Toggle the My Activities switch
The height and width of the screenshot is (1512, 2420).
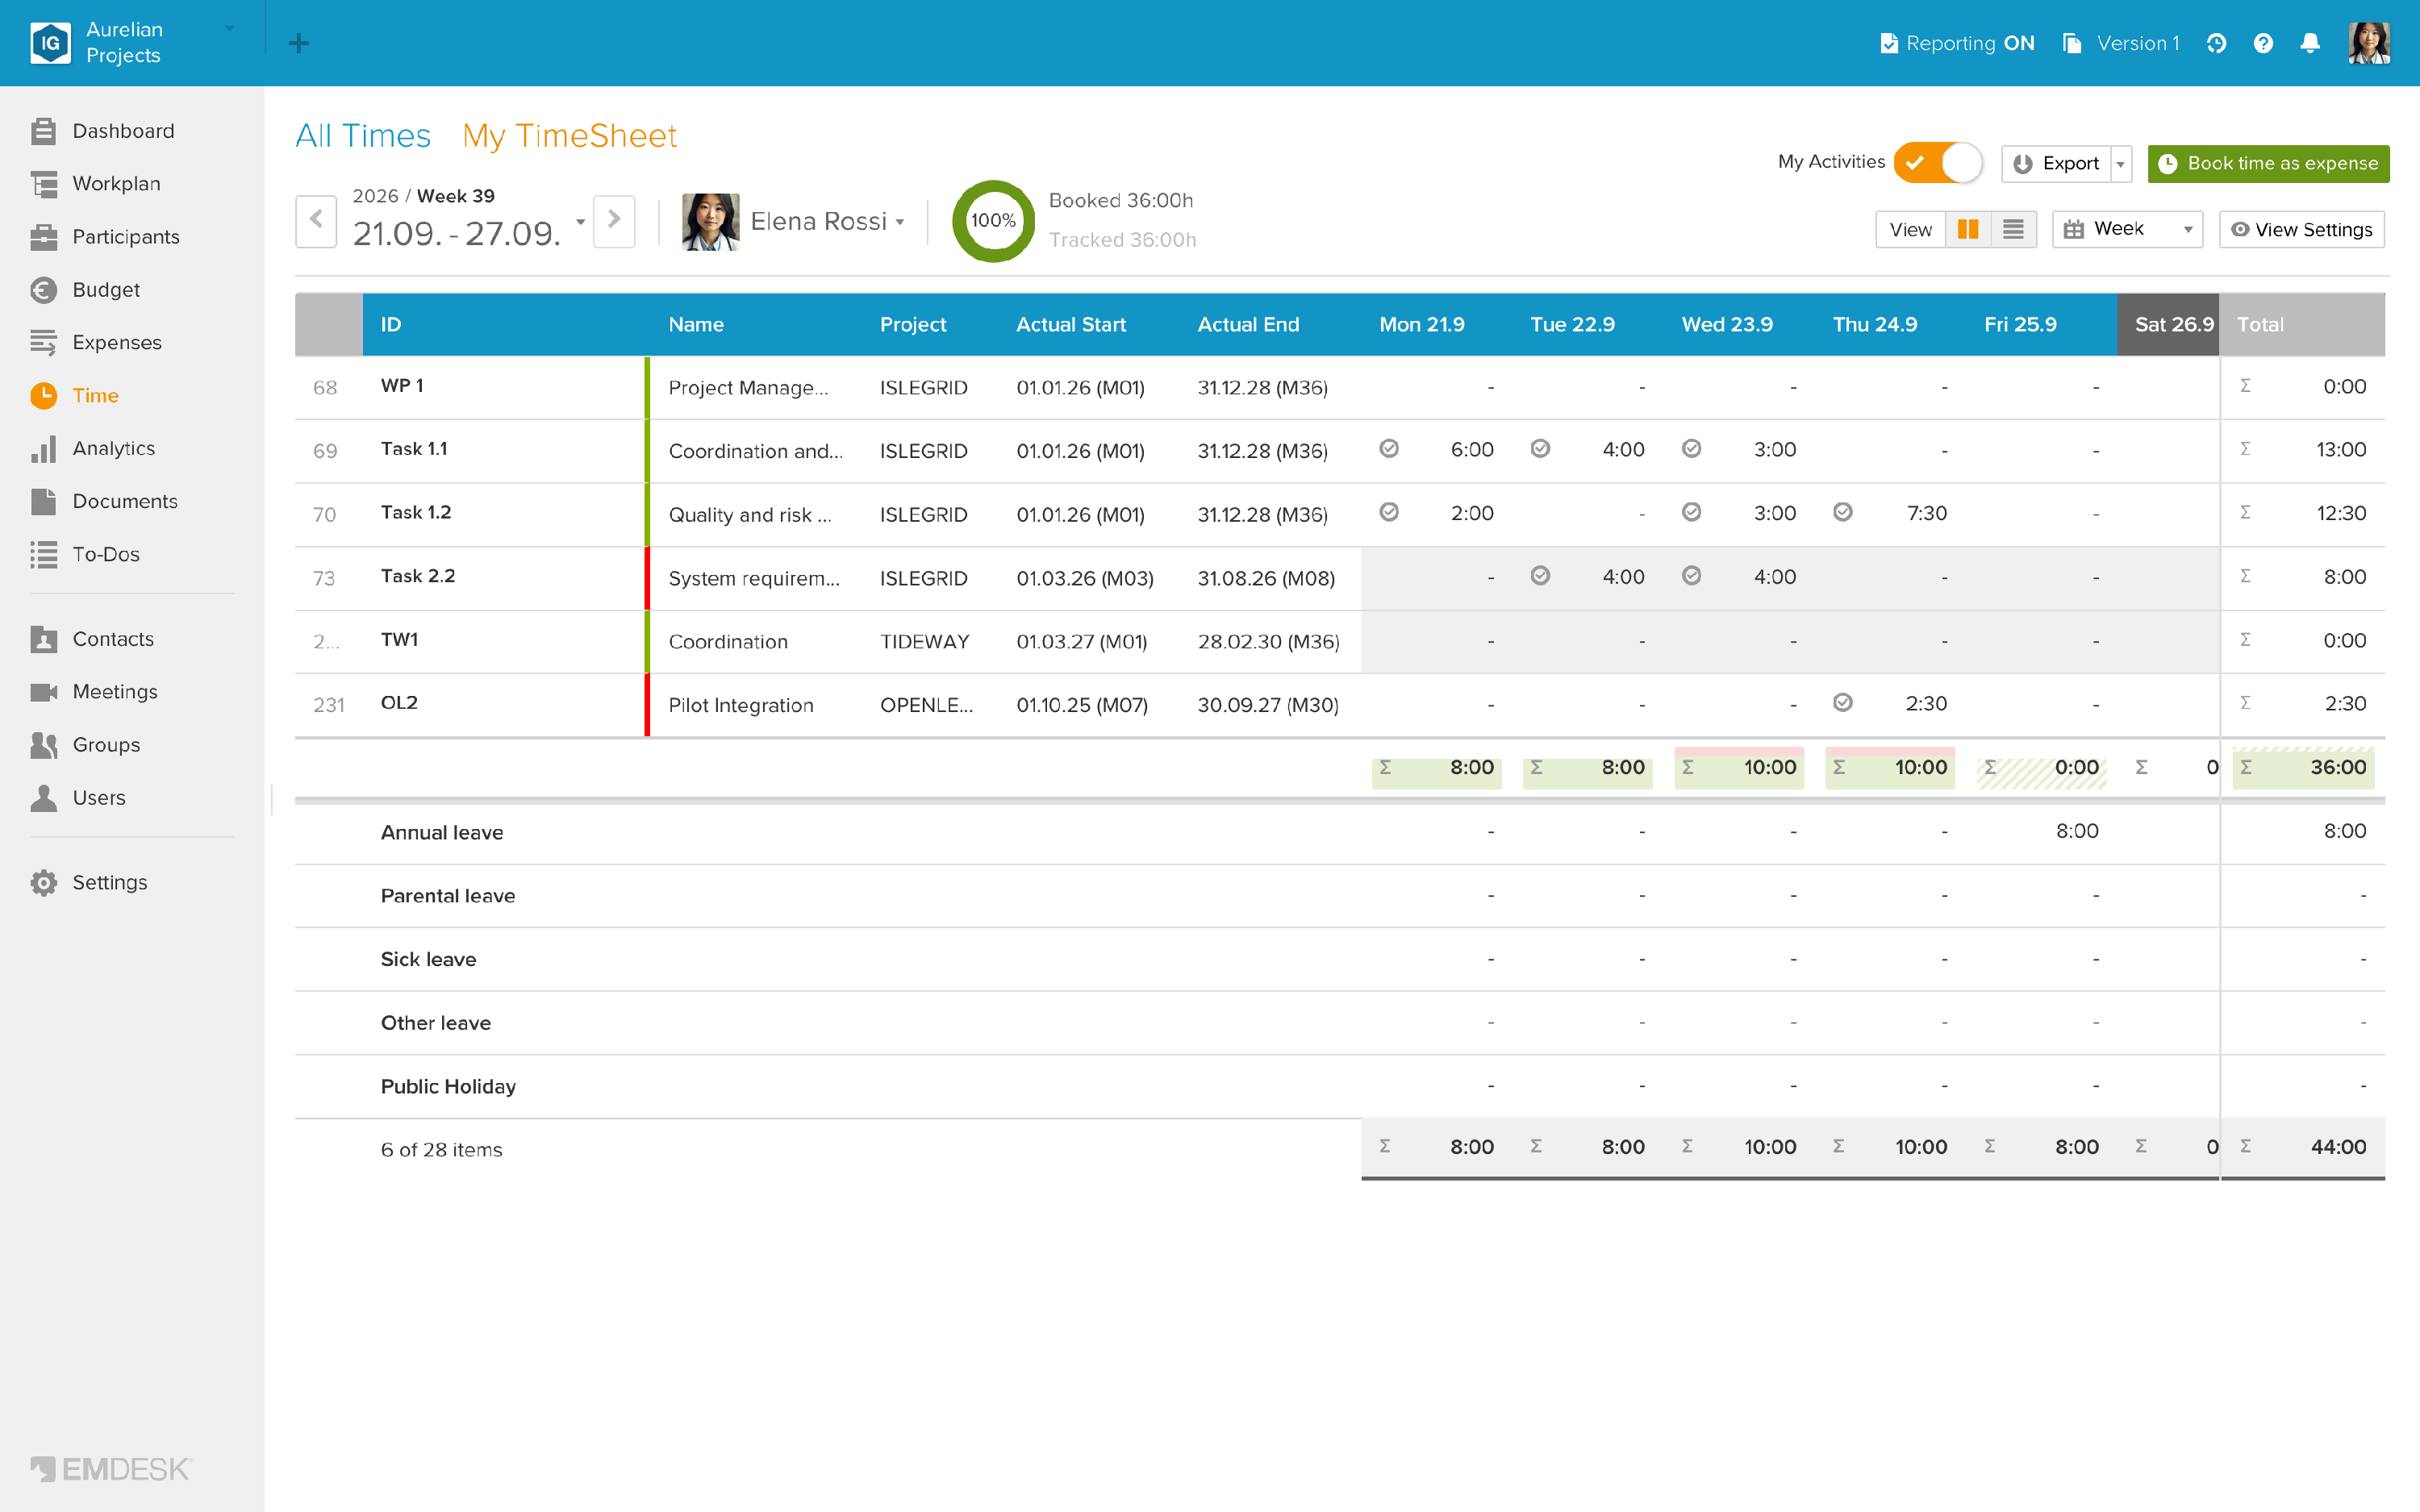[1938, 163]
